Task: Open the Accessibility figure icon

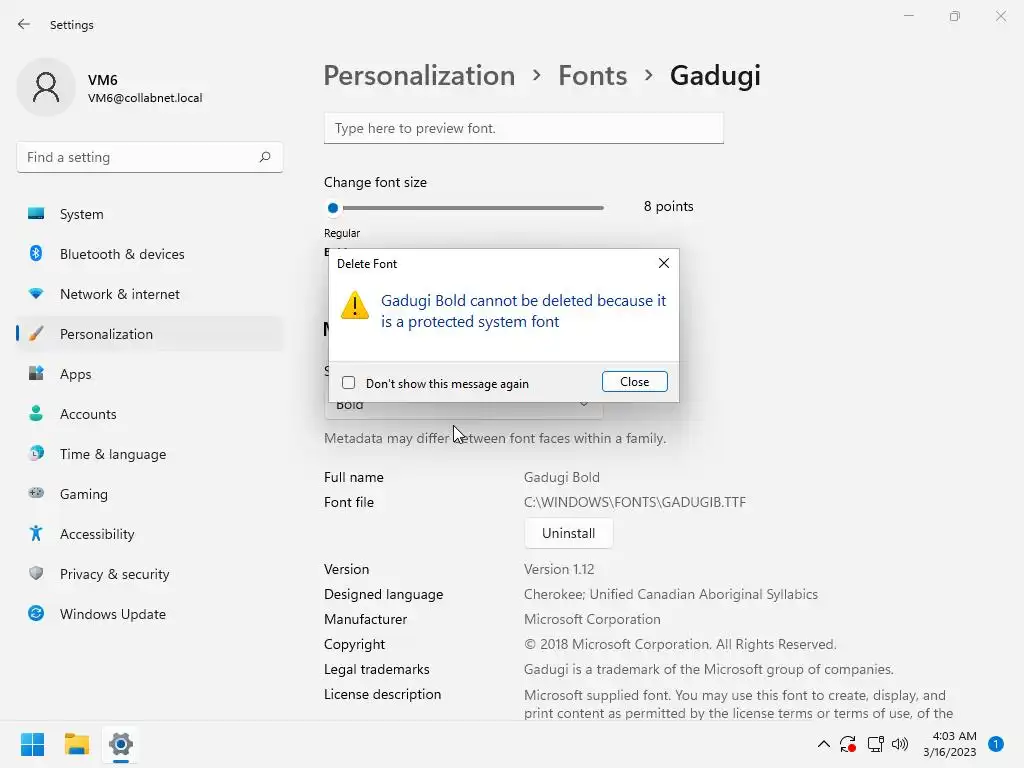Action: pos(36,534)
